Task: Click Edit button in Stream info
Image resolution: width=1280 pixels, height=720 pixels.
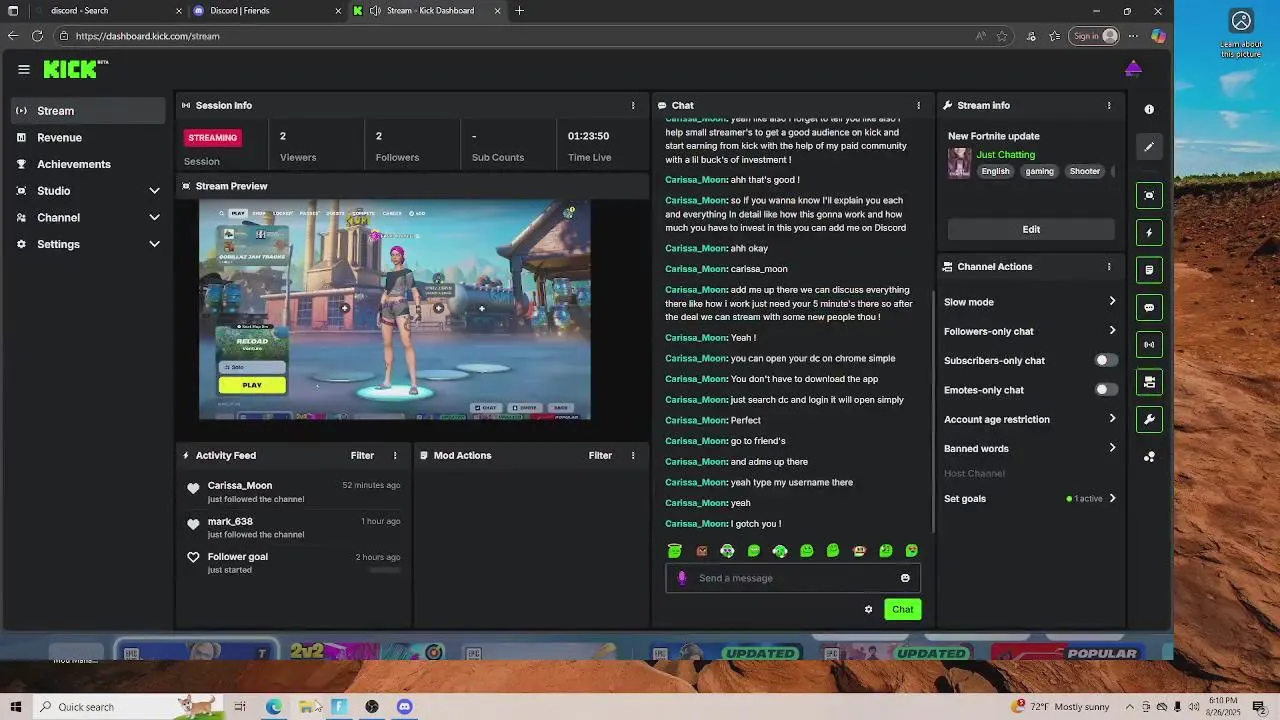Action: click(1031, 229)
